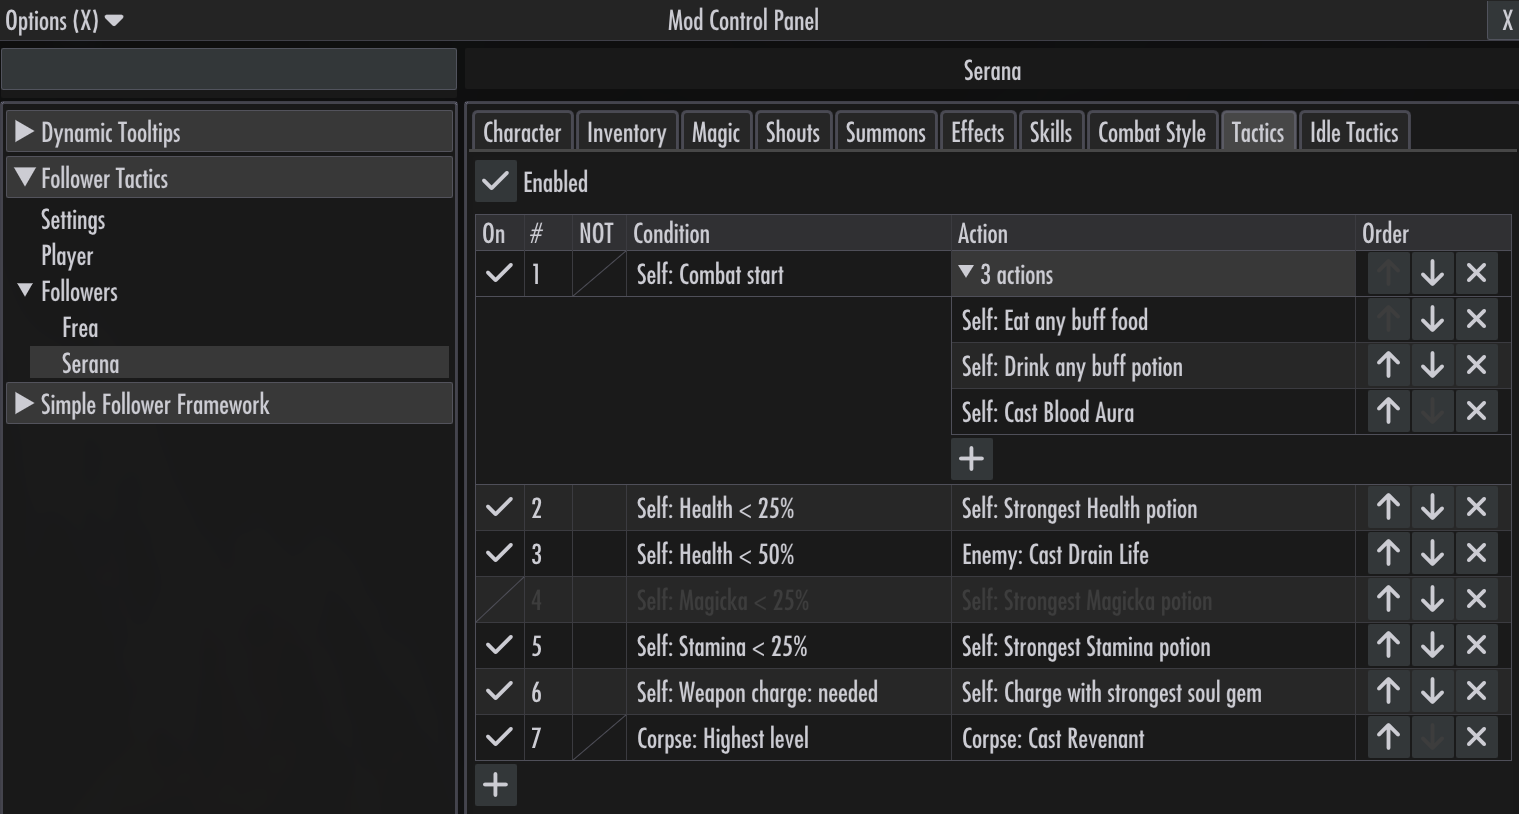
Task: Open the Options (X) dropdown
Action: [x=64, y=20]
